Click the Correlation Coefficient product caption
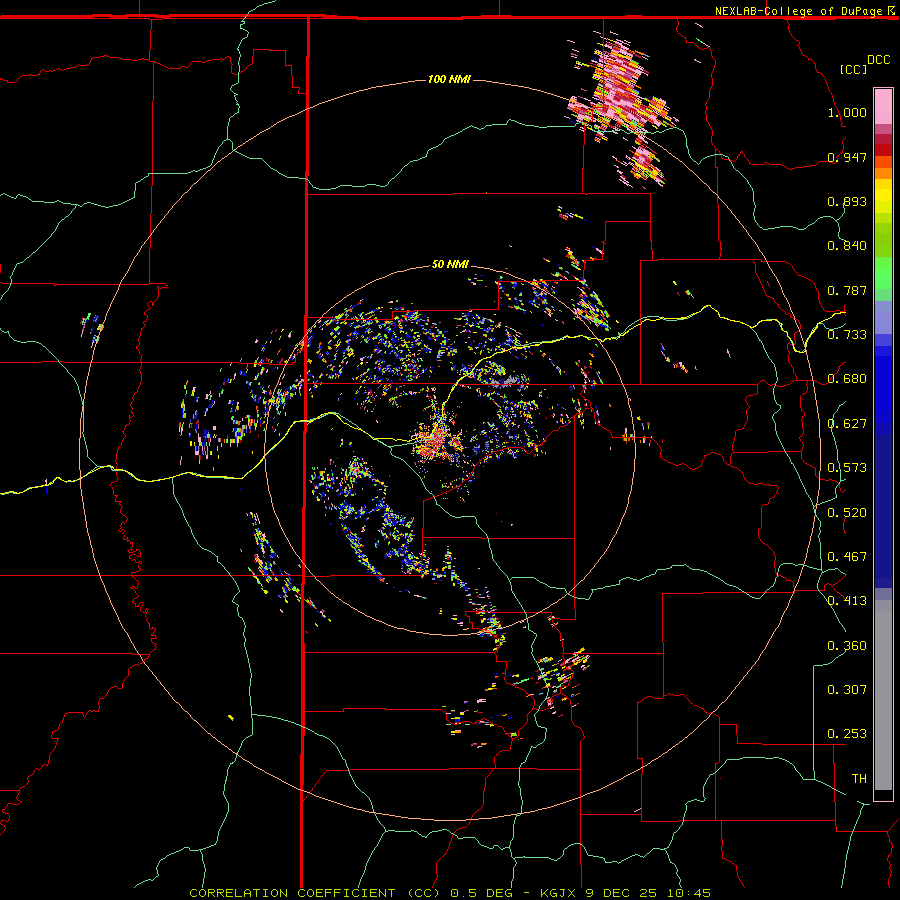This screenshot has height=900, width=900. coord(450,893)
